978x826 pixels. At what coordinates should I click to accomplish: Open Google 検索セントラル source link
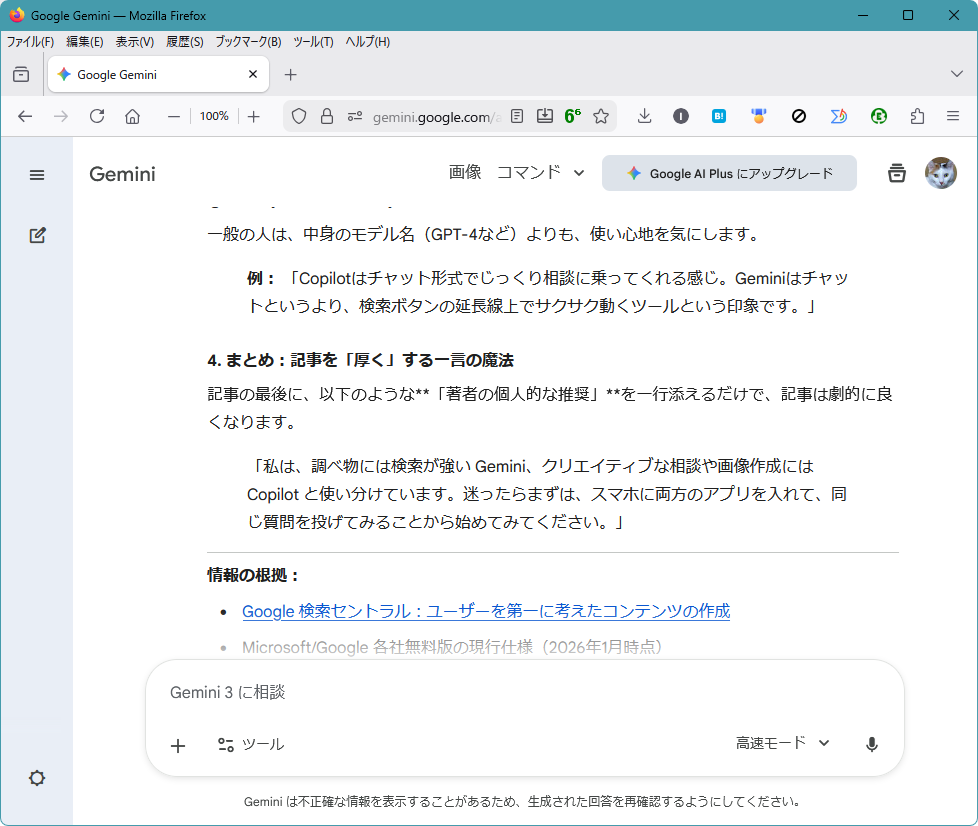point(486,611)
